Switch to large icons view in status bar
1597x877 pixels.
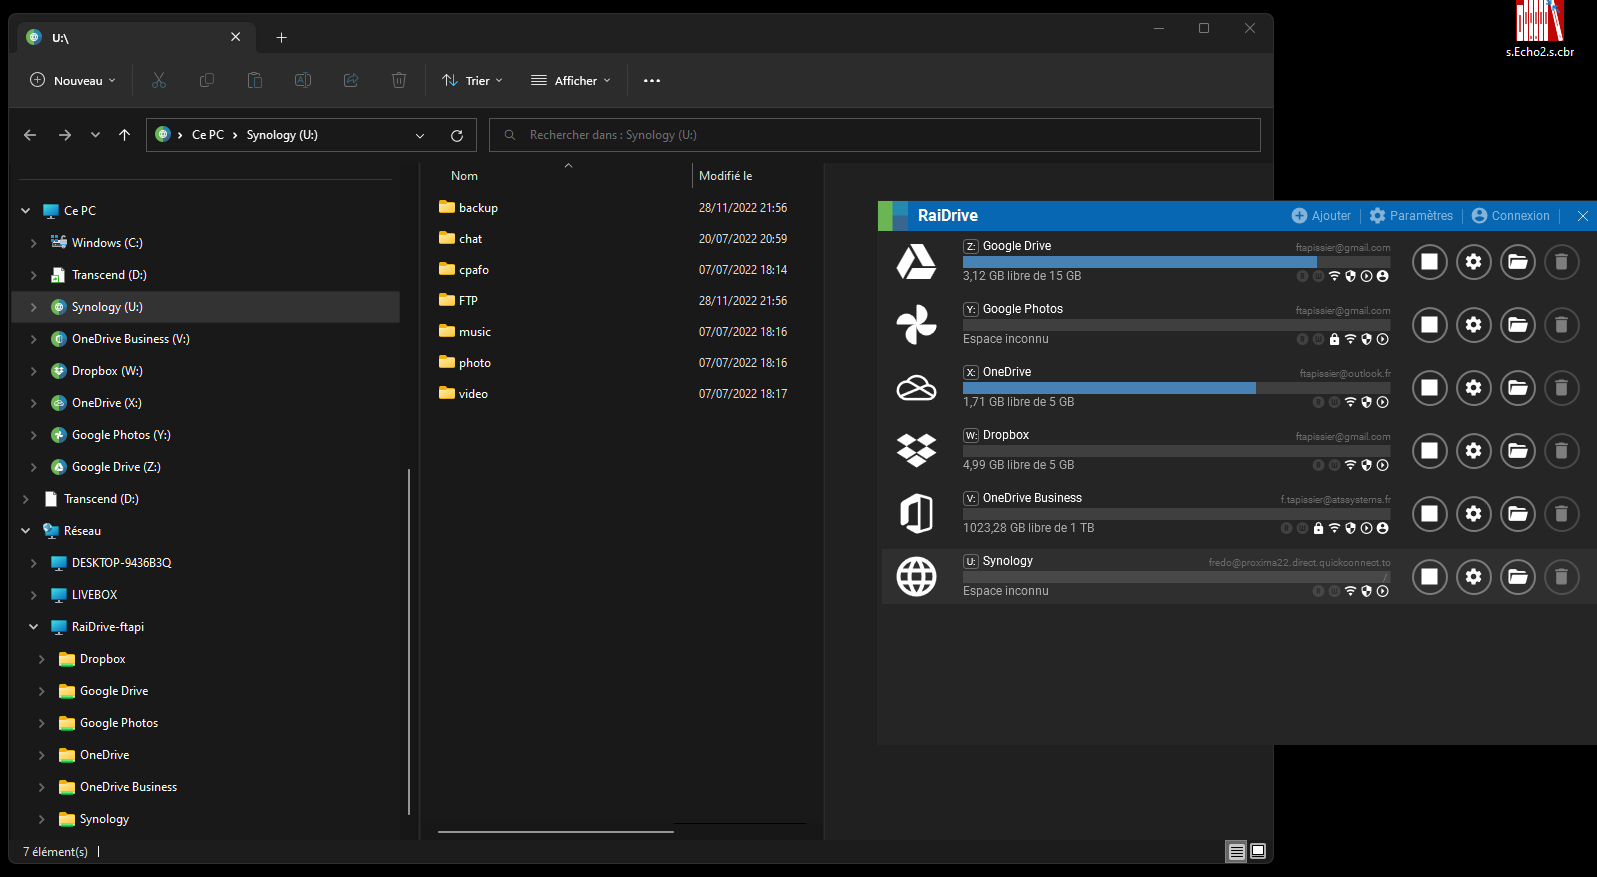1258,852
